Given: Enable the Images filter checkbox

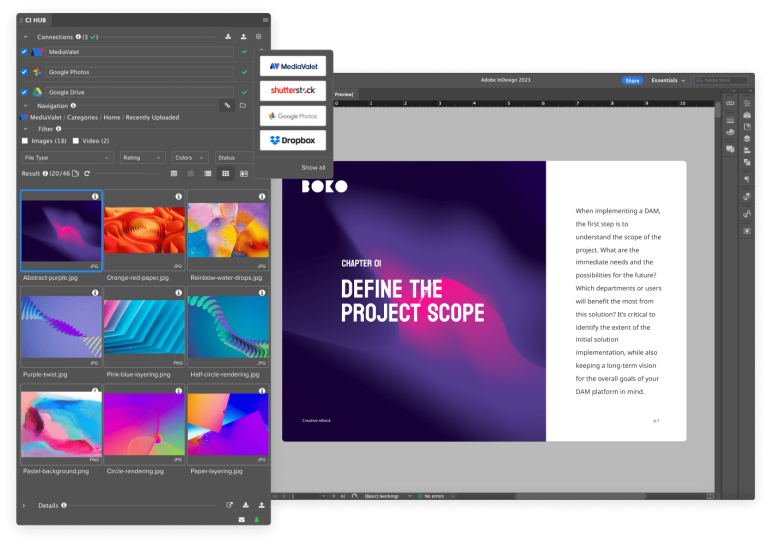Looking at the screenshot, I should (x=25, y=141).
